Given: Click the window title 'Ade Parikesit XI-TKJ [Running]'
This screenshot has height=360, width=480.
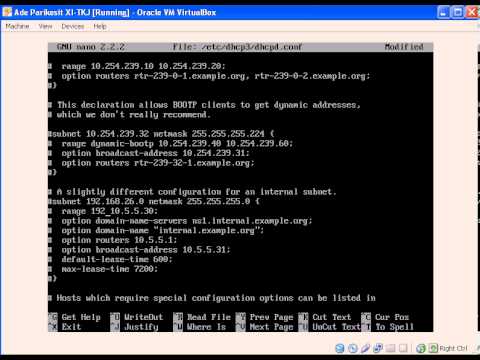Looking at the screenshot, I should (x=72, y=13).
